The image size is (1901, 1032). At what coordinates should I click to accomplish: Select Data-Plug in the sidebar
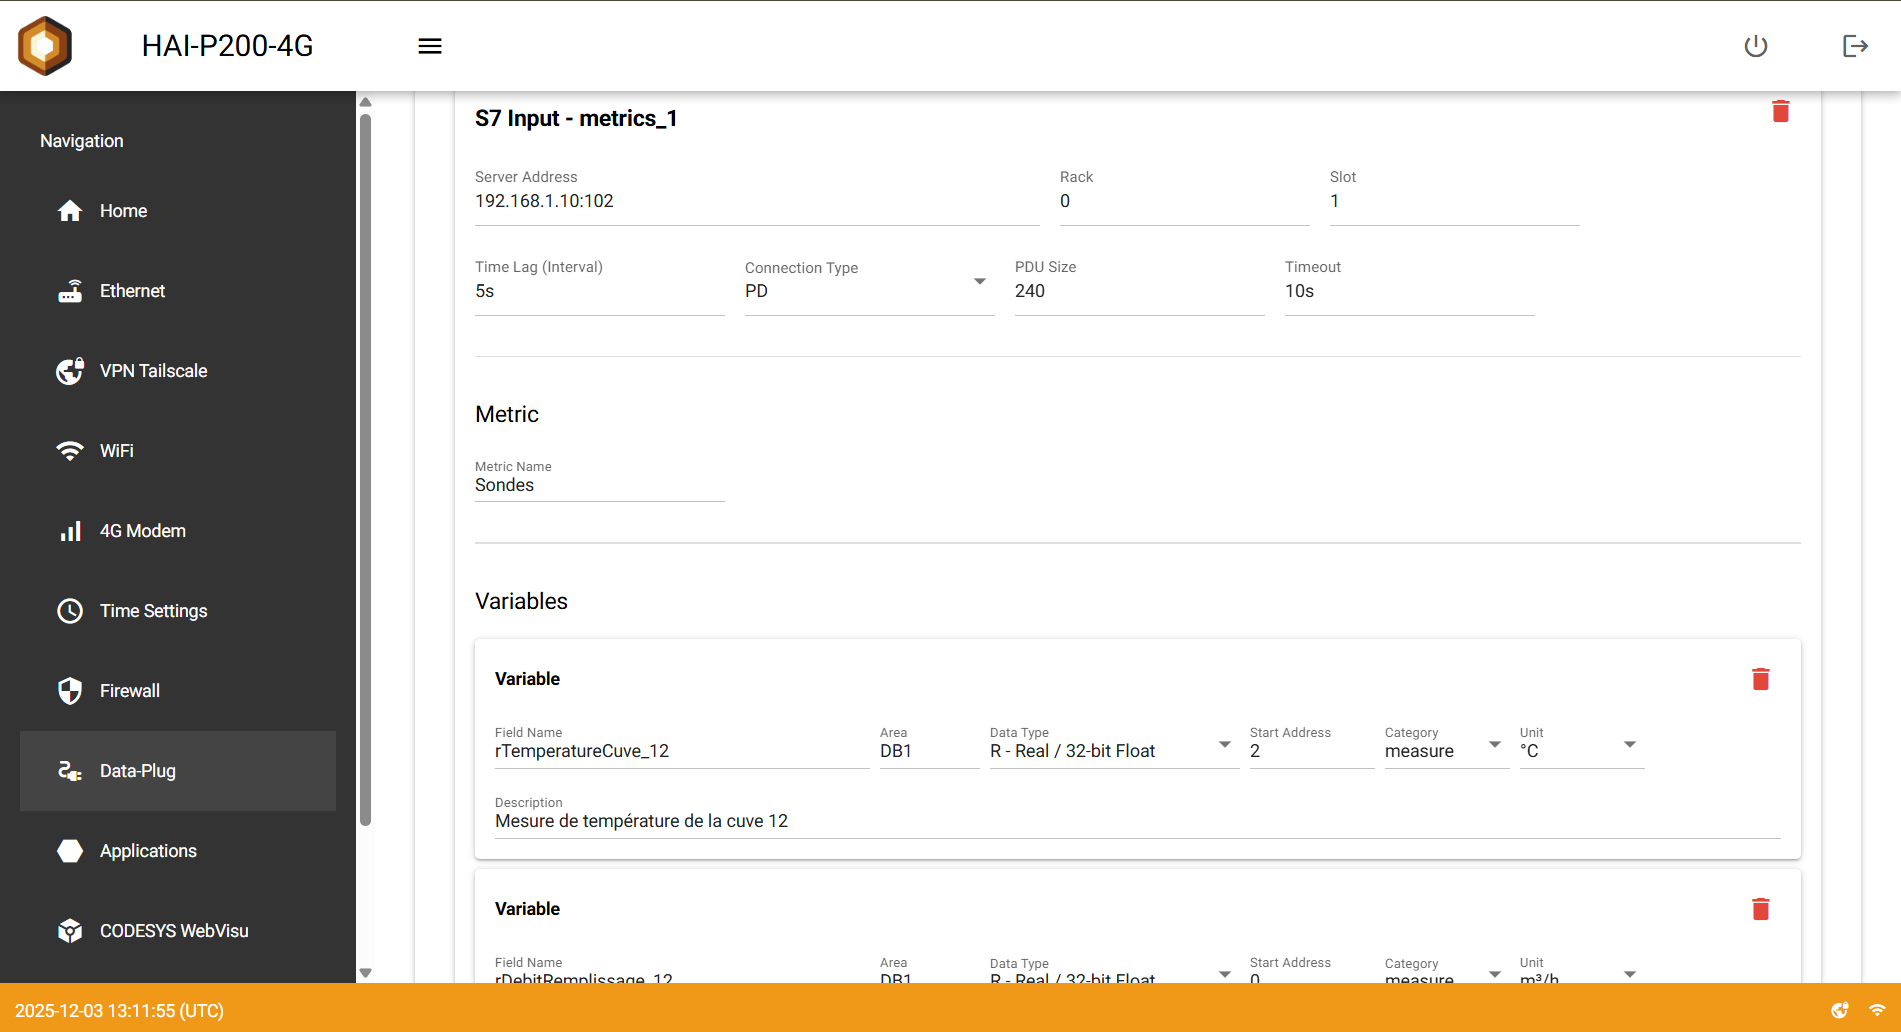137,770
